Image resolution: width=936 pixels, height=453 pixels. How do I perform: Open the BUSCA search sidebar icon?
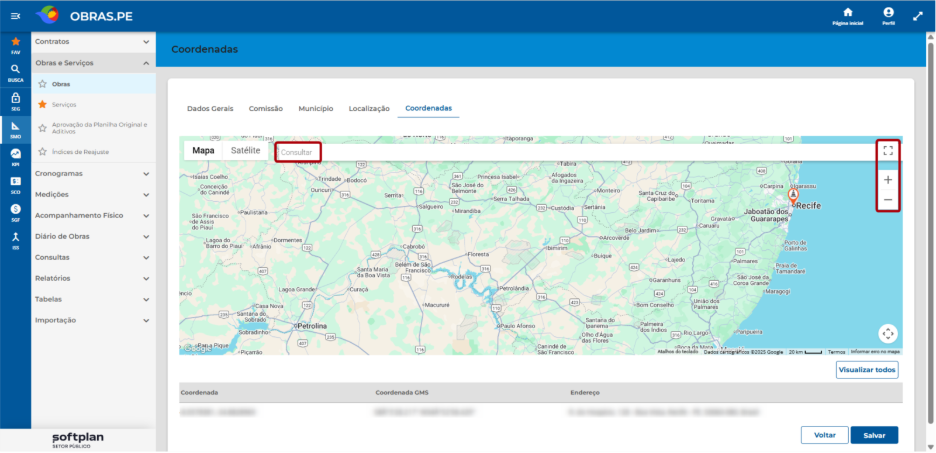click(x=16, y=72)
